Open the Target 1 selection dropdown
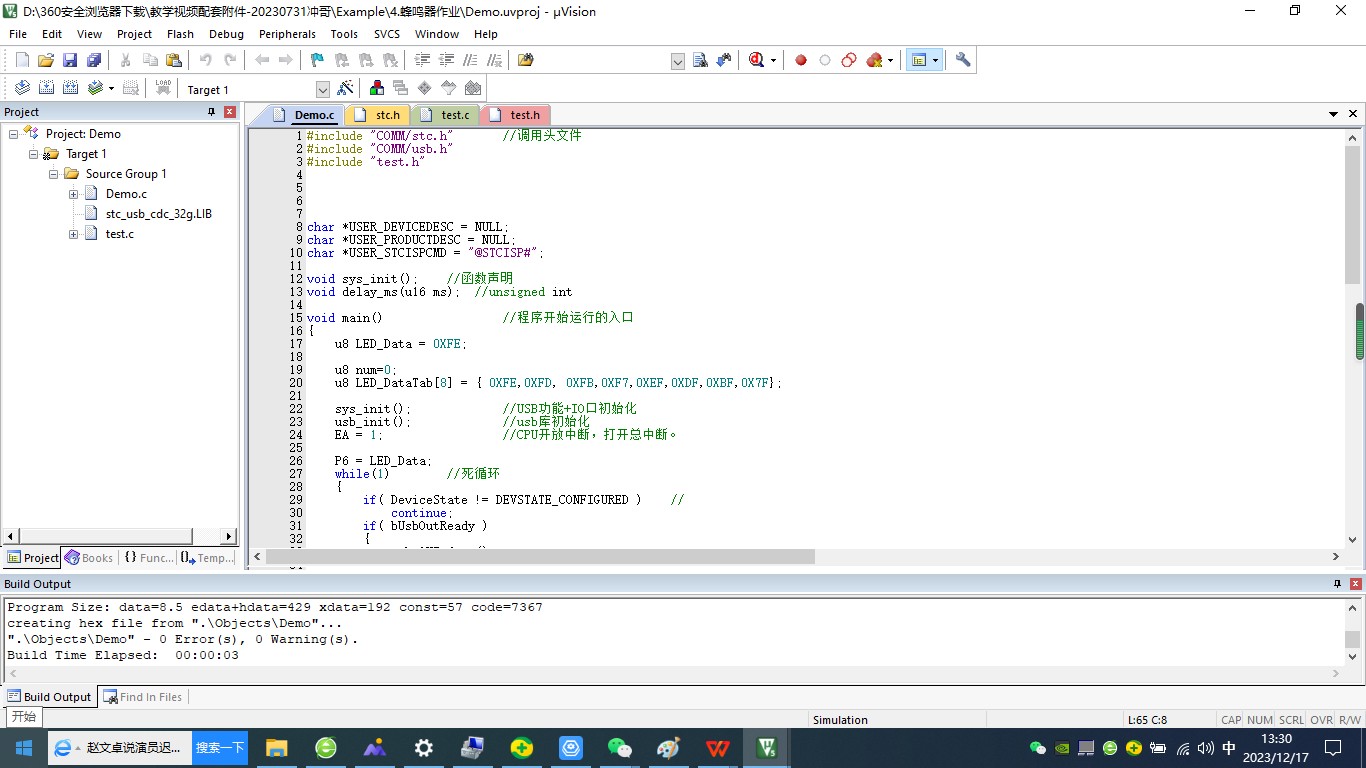The height and width of the screenshot is (768, 1366). click(322, 89)
